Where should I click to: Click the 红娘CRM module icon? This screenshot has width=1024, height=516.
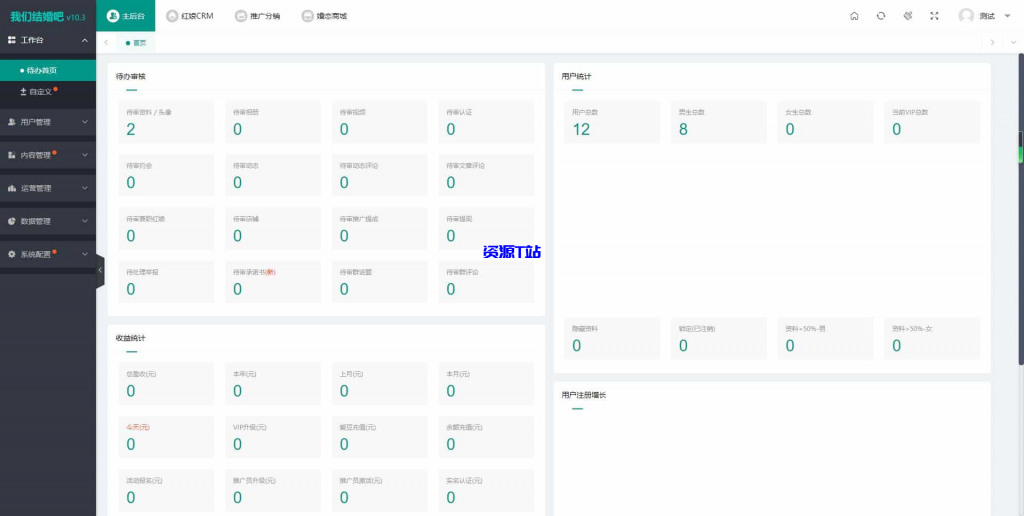pyautogui.click(x=173, y=16)
